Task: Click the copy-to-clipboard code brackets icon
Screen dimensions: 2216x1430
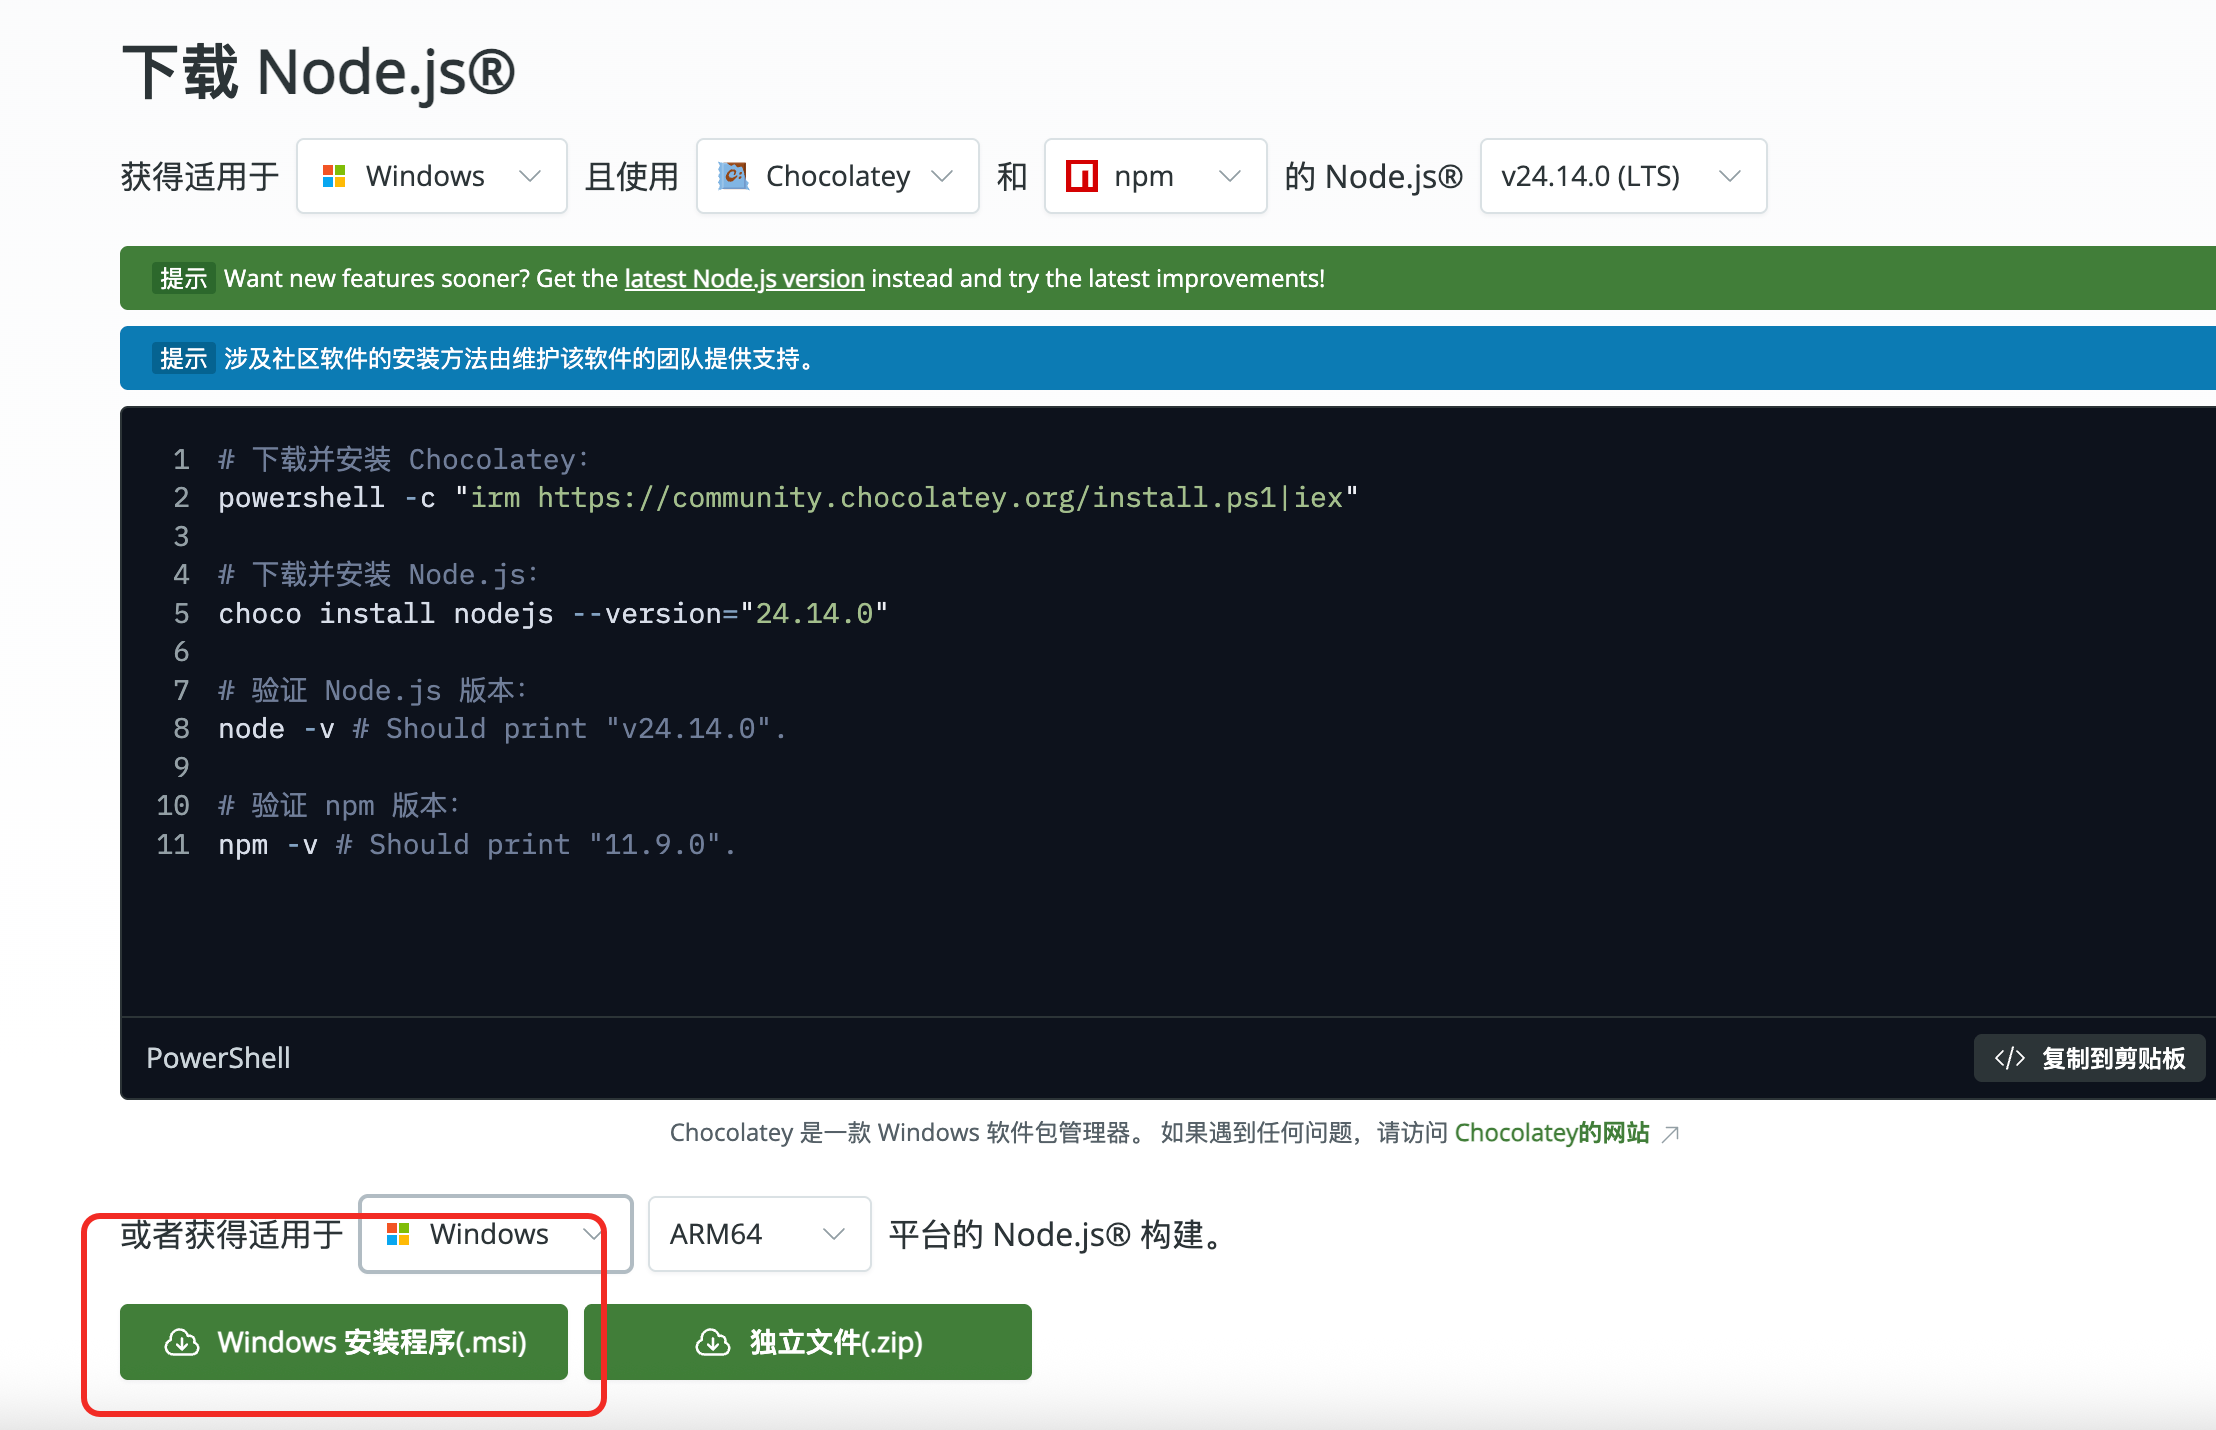Action: pos(2009,1058)
